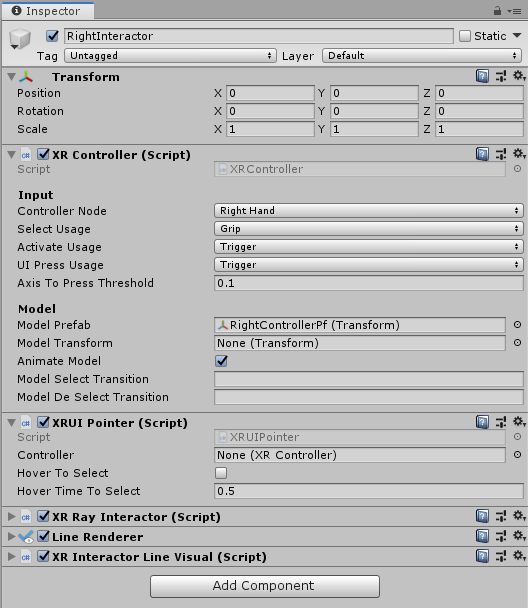Disable the XRUI Pointer script component
Image resolution: width=528 pixels, height=608 pixels.
(43, 422)
